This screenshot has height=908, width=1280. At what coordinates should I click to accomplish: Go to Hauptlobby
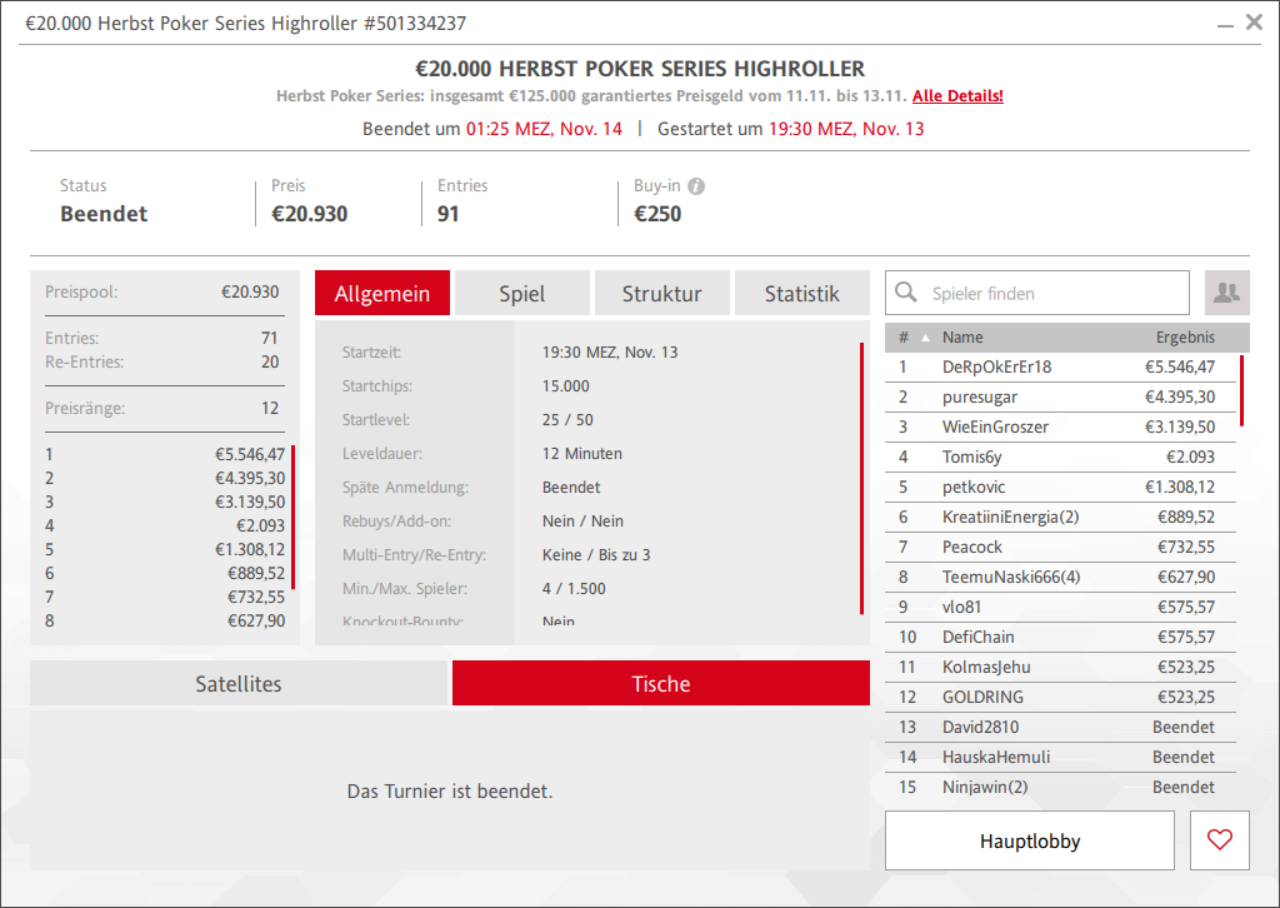[1029, 841]
